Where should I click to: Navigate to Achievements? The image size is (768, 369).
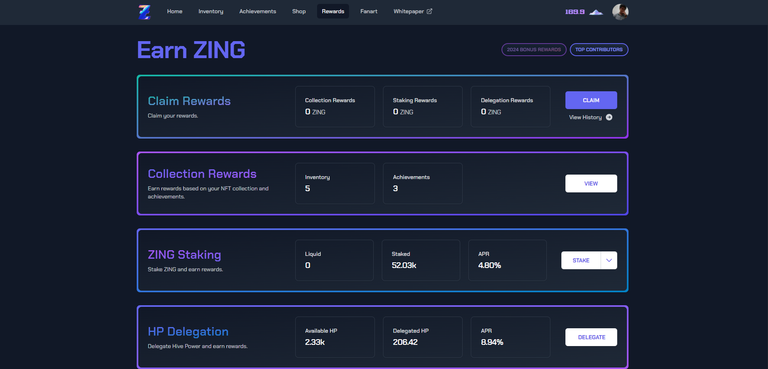pos(258,11)
